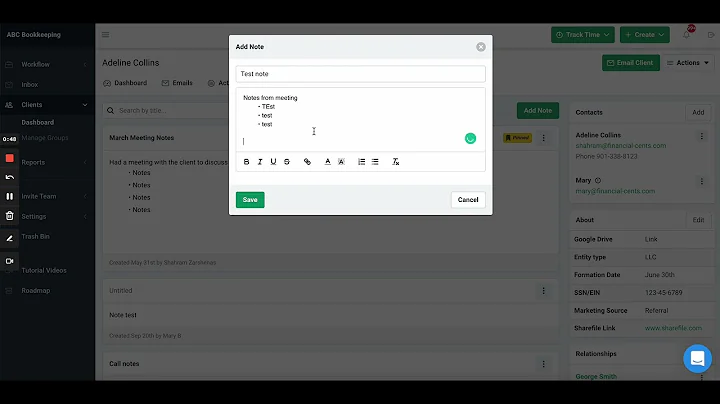Screen dimensions: 720x404
Task: Open the George Smith relationship link
Action: pyautogui.click(x=596, y=376)
